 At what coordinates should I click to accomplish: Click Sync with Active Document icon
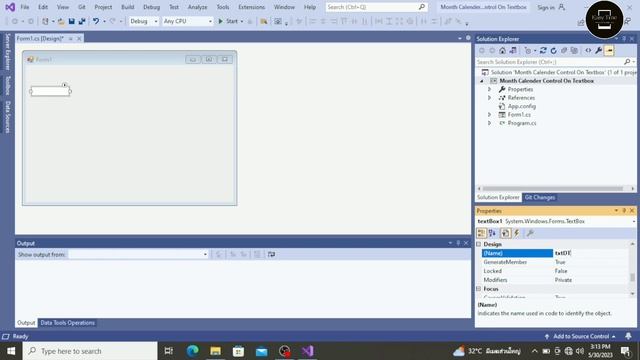(x=543, y=51)
